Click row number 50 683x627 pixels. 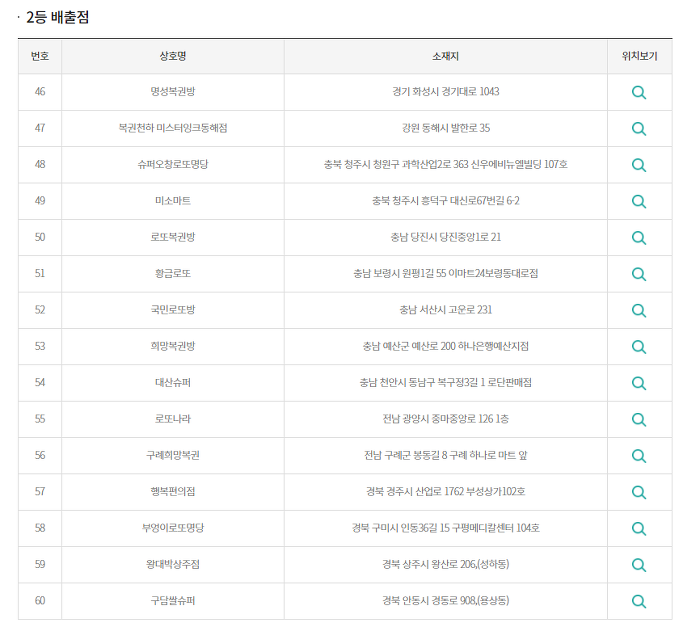tap(40, 237)
